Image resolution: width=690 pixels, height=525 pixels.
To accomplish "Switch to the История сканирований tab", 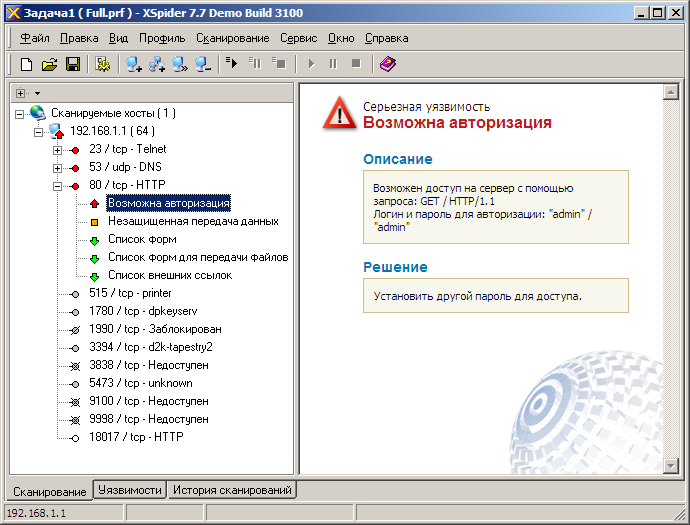I will point(232,490).
